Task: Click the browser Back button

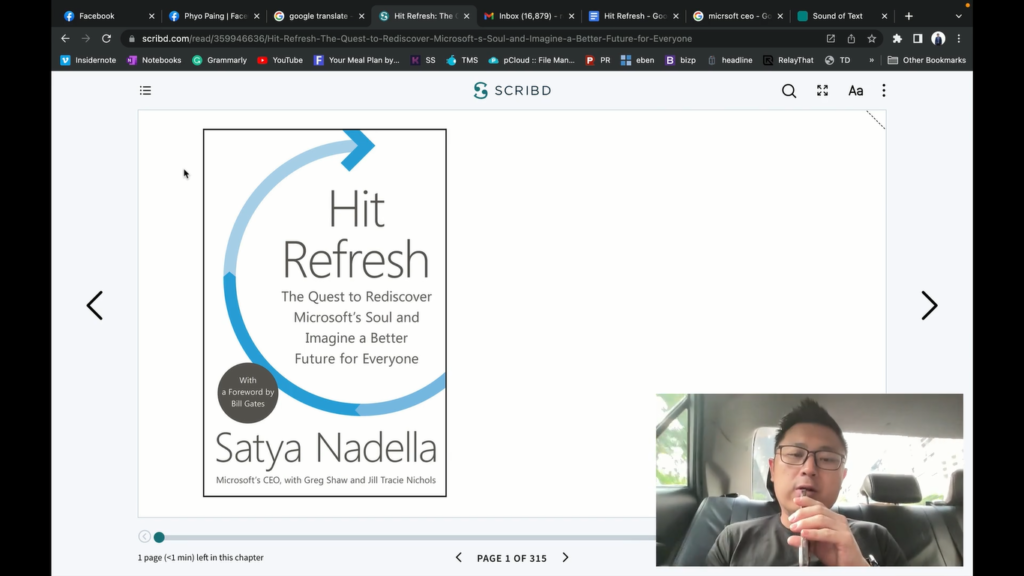Action: (65, 39)
